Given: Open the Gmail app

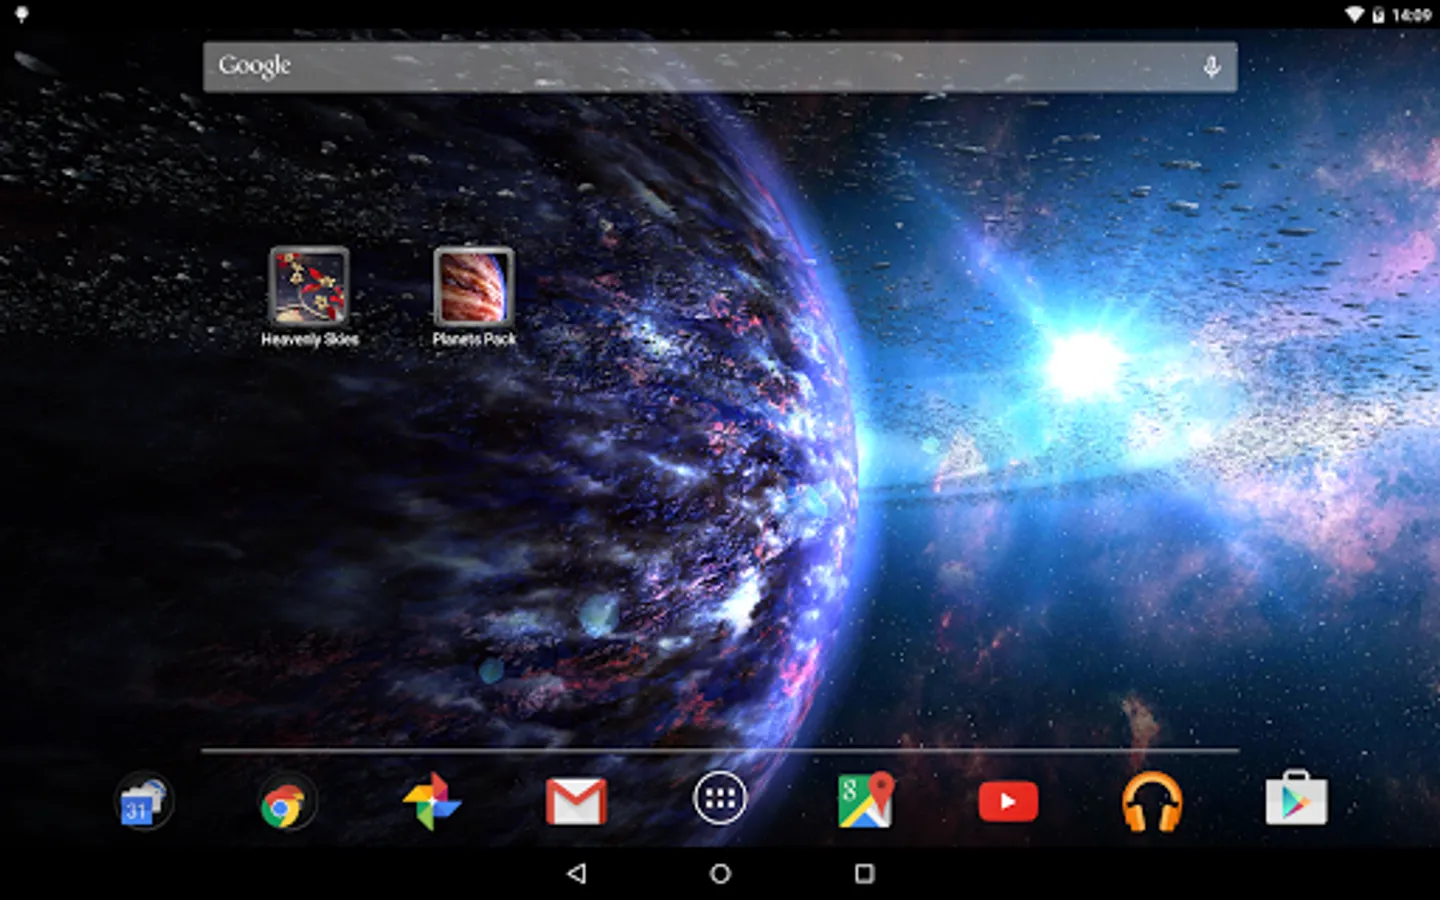Looking at the screenshot, I should tap(576, 801).
